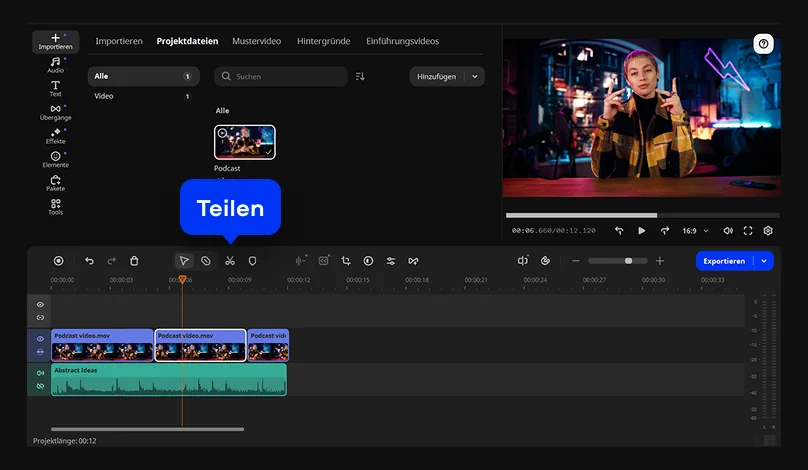Open the help question mark icon
Viewport: 808px width, 470px height.
pyautogui.click(x=763, y=44)
